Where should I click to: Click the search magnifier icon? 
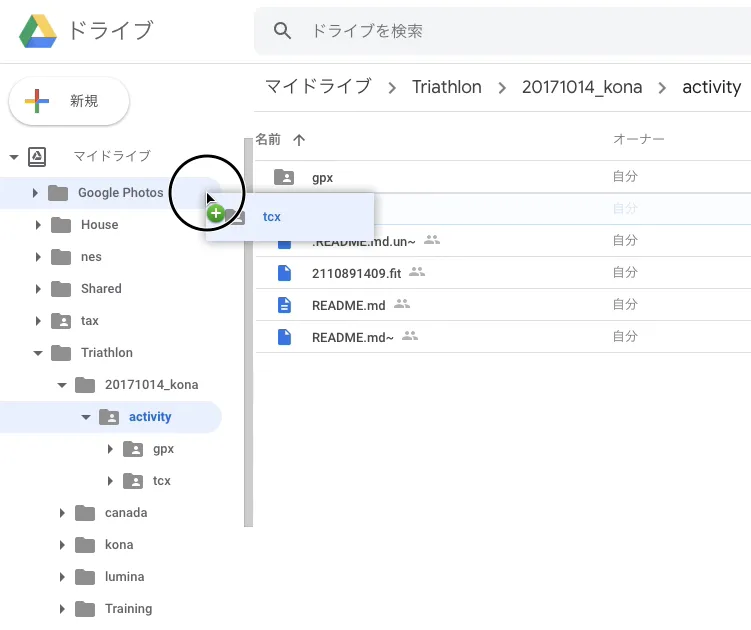click(x=283, y=31)
